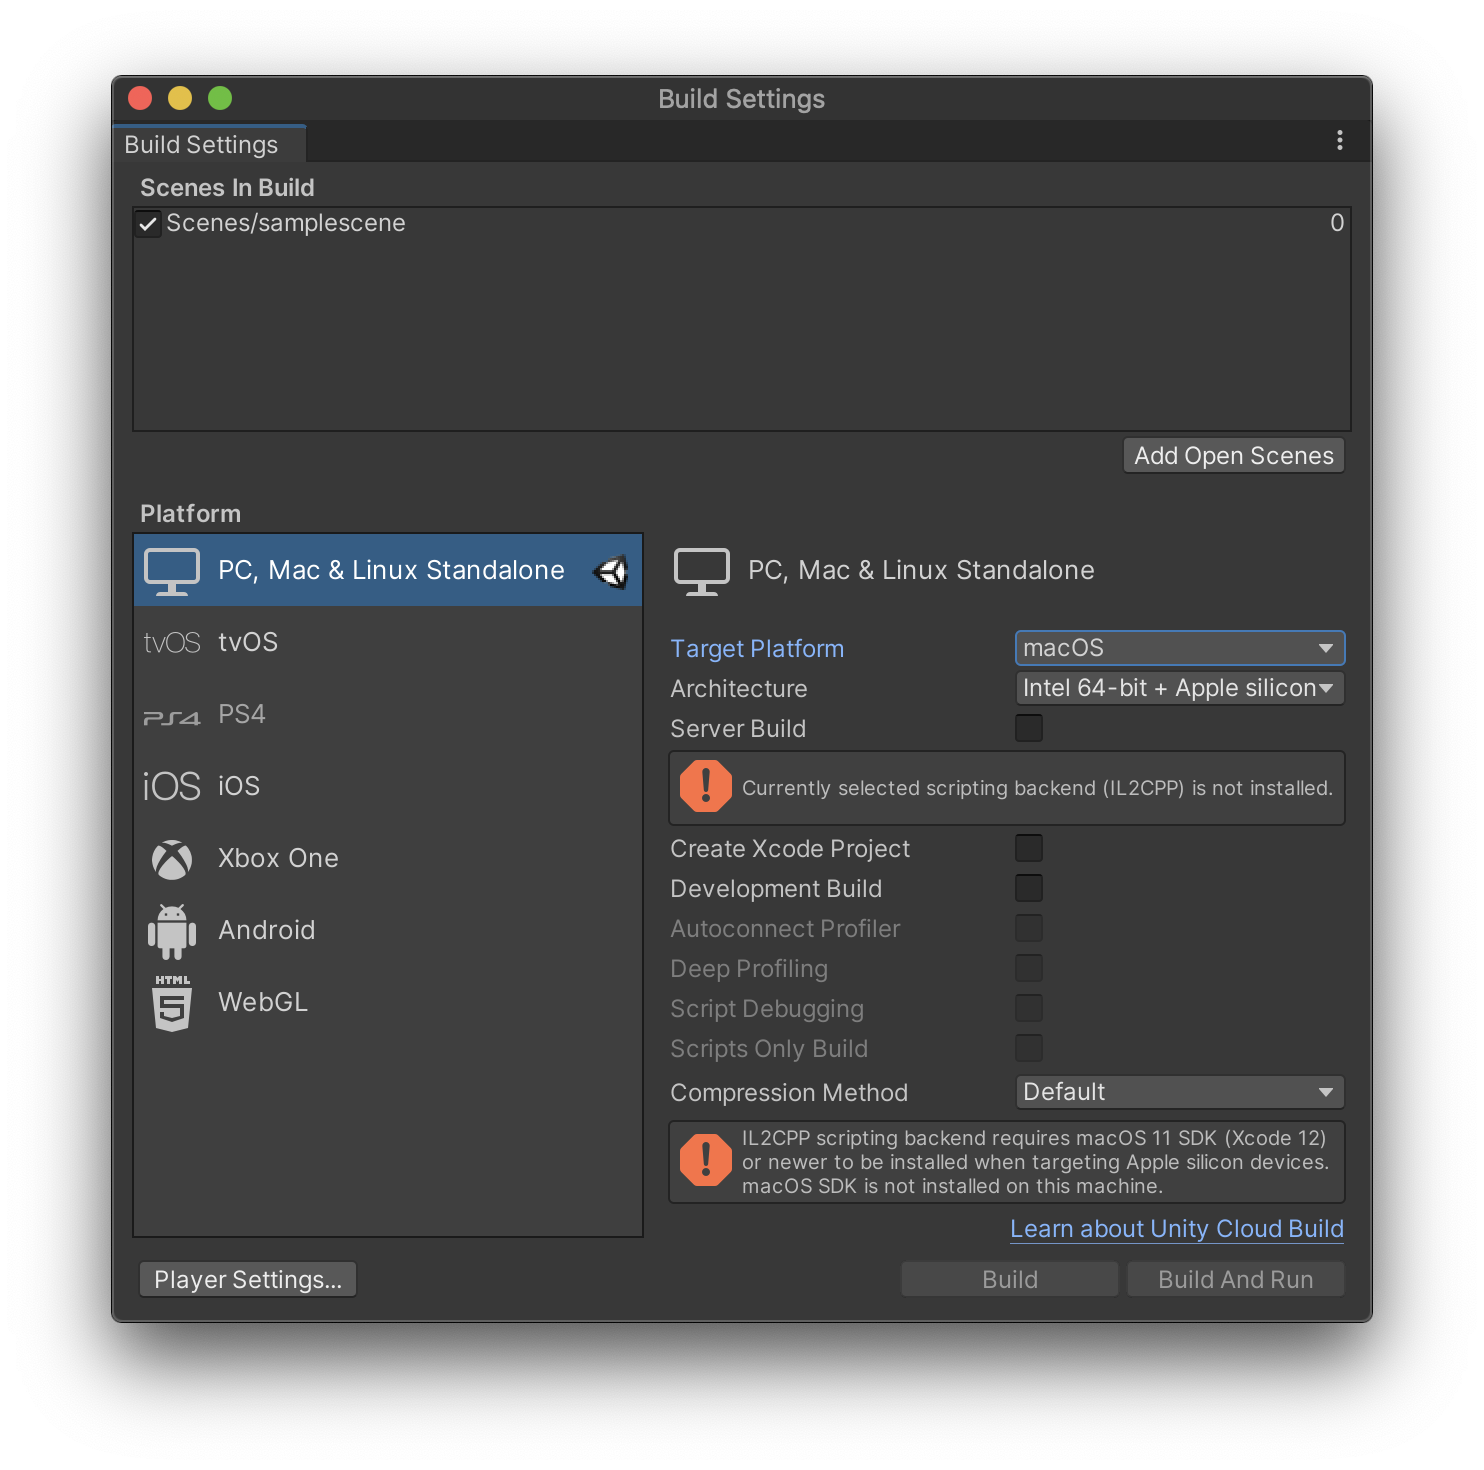The height and width of the screenshot is (1470, 1484).
Task: Select the Android platform row
Action: pyautogui.click(x=388, y=930)
